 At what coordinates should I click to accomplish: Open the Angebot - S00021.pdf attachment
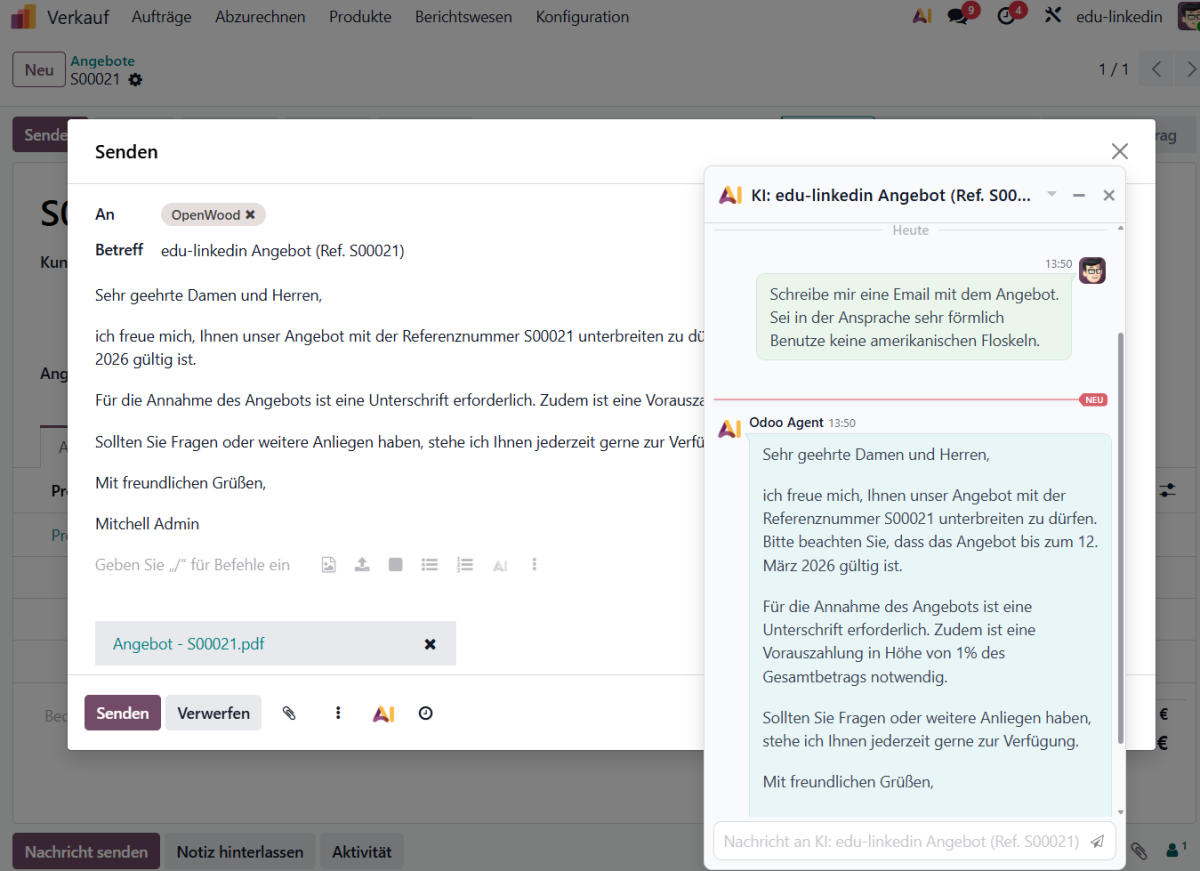pyautogui.click(x=189, y=644)
